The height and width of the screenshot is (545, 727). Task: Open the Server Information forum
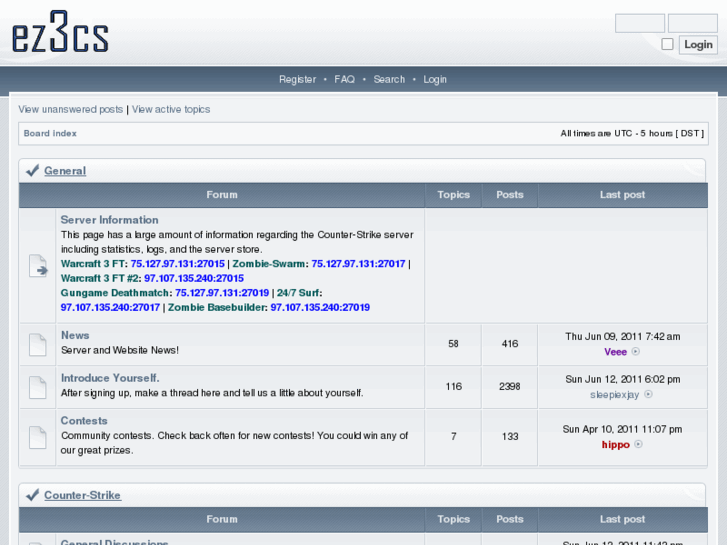click(109, 220)
